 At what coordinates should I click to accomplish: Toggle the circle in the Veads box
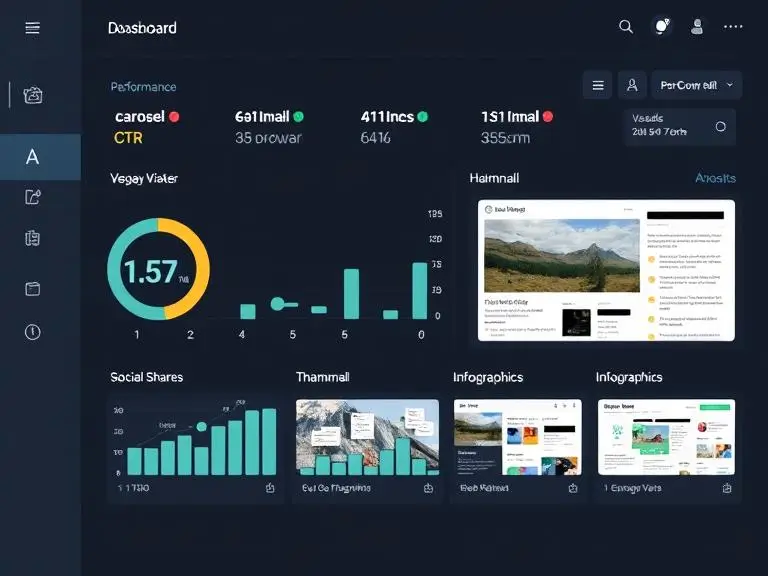(x=720, y=126)
